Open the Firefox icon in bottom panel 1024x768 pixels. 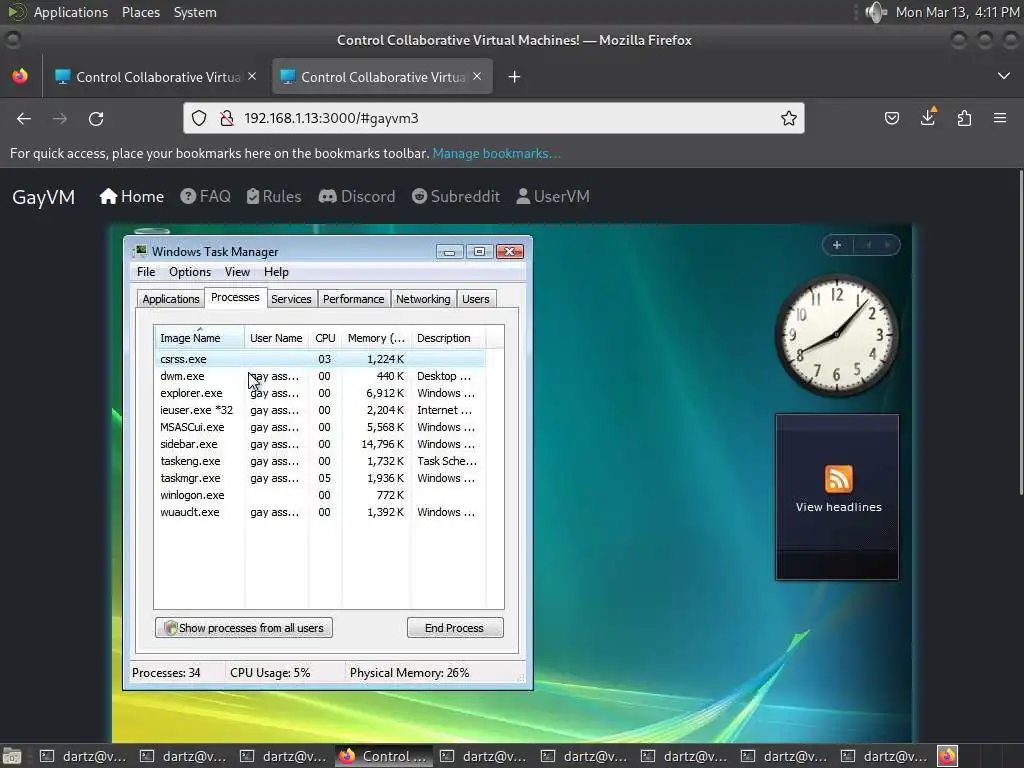(x=948, y=756)
